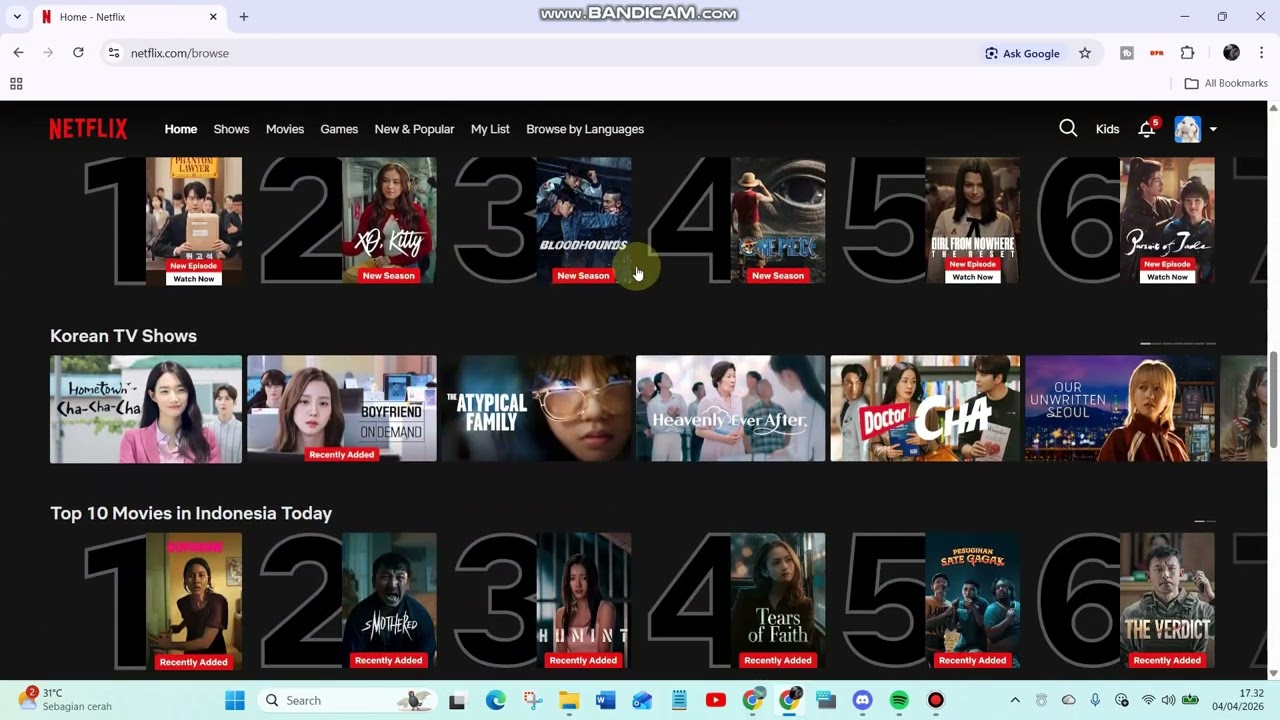Expand the profile menu caret arrow
Screen dimensions: 1280x720
1213,129
